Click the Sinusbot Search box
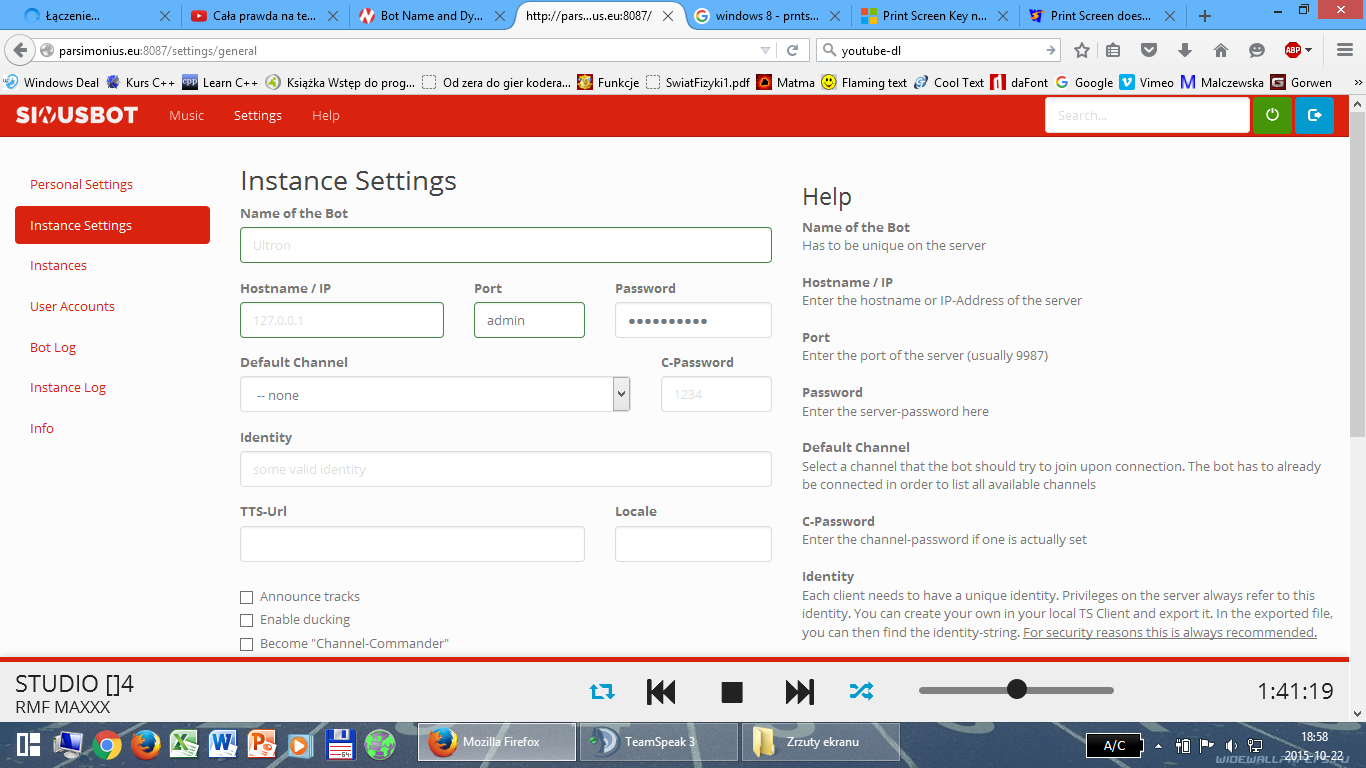This screenshot has height=768, width=1366. pos(1147,115)
